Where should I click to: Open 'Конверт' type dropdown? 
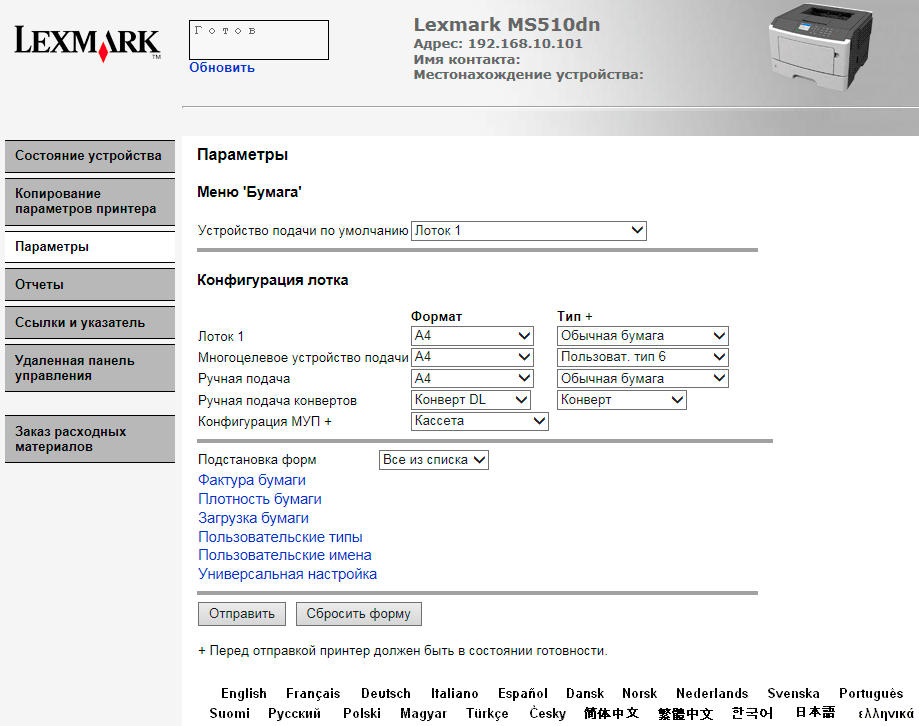[x=621, y=400]
